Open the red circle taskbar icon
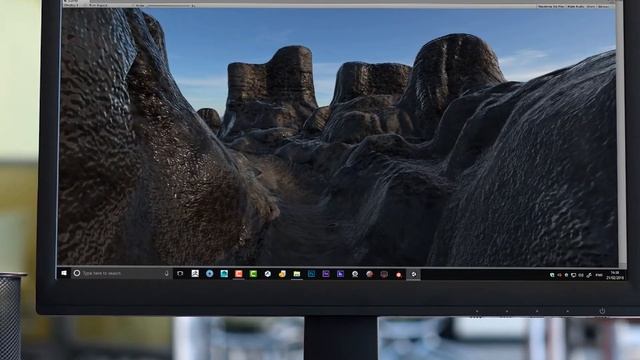640x360 pixels. (399, 275)
